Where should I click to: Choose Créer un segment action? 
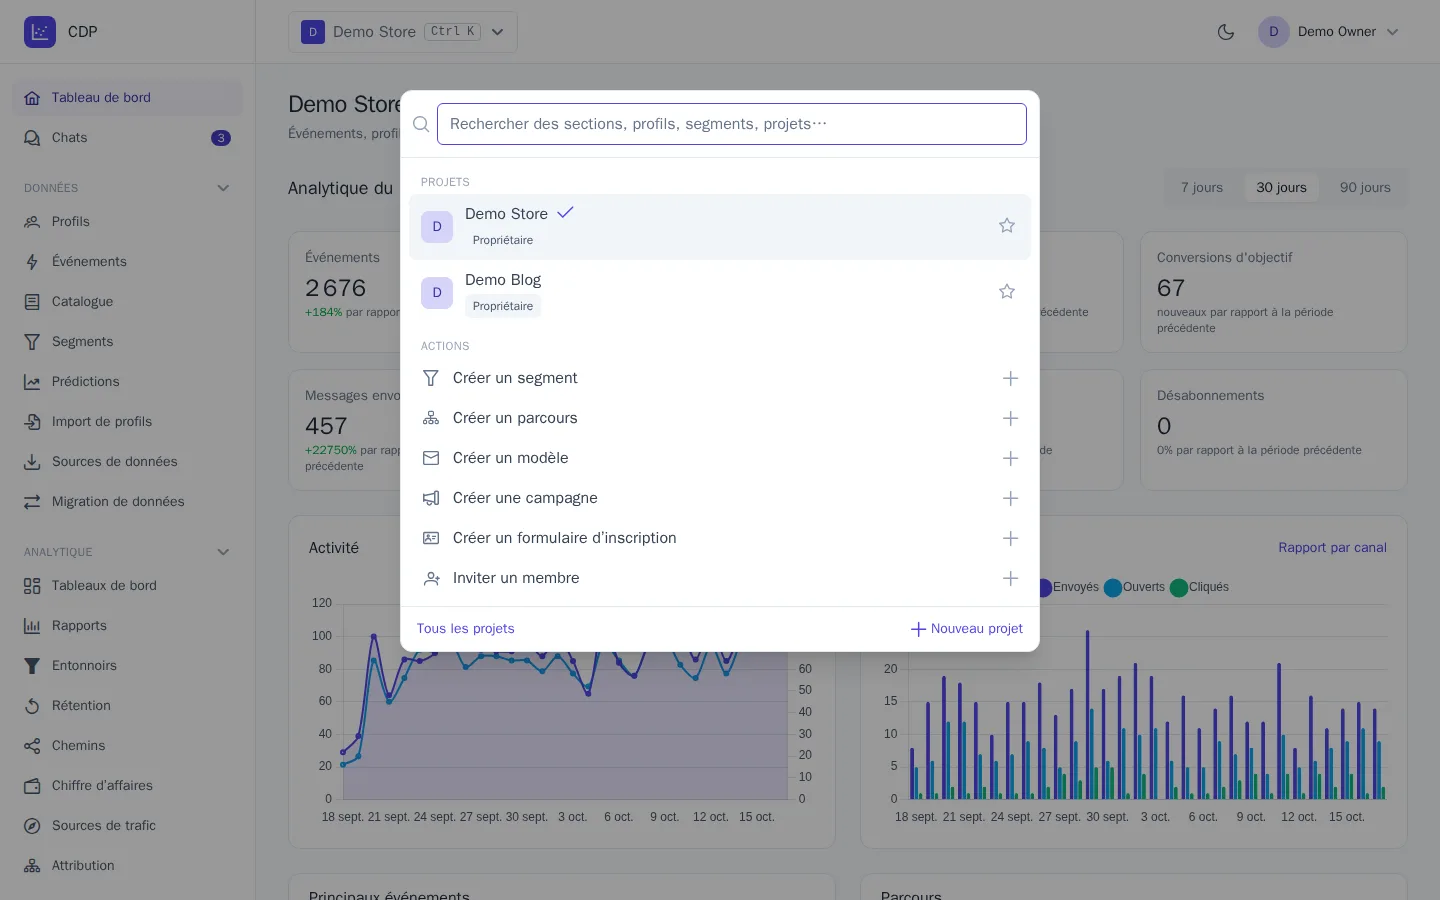720,378
